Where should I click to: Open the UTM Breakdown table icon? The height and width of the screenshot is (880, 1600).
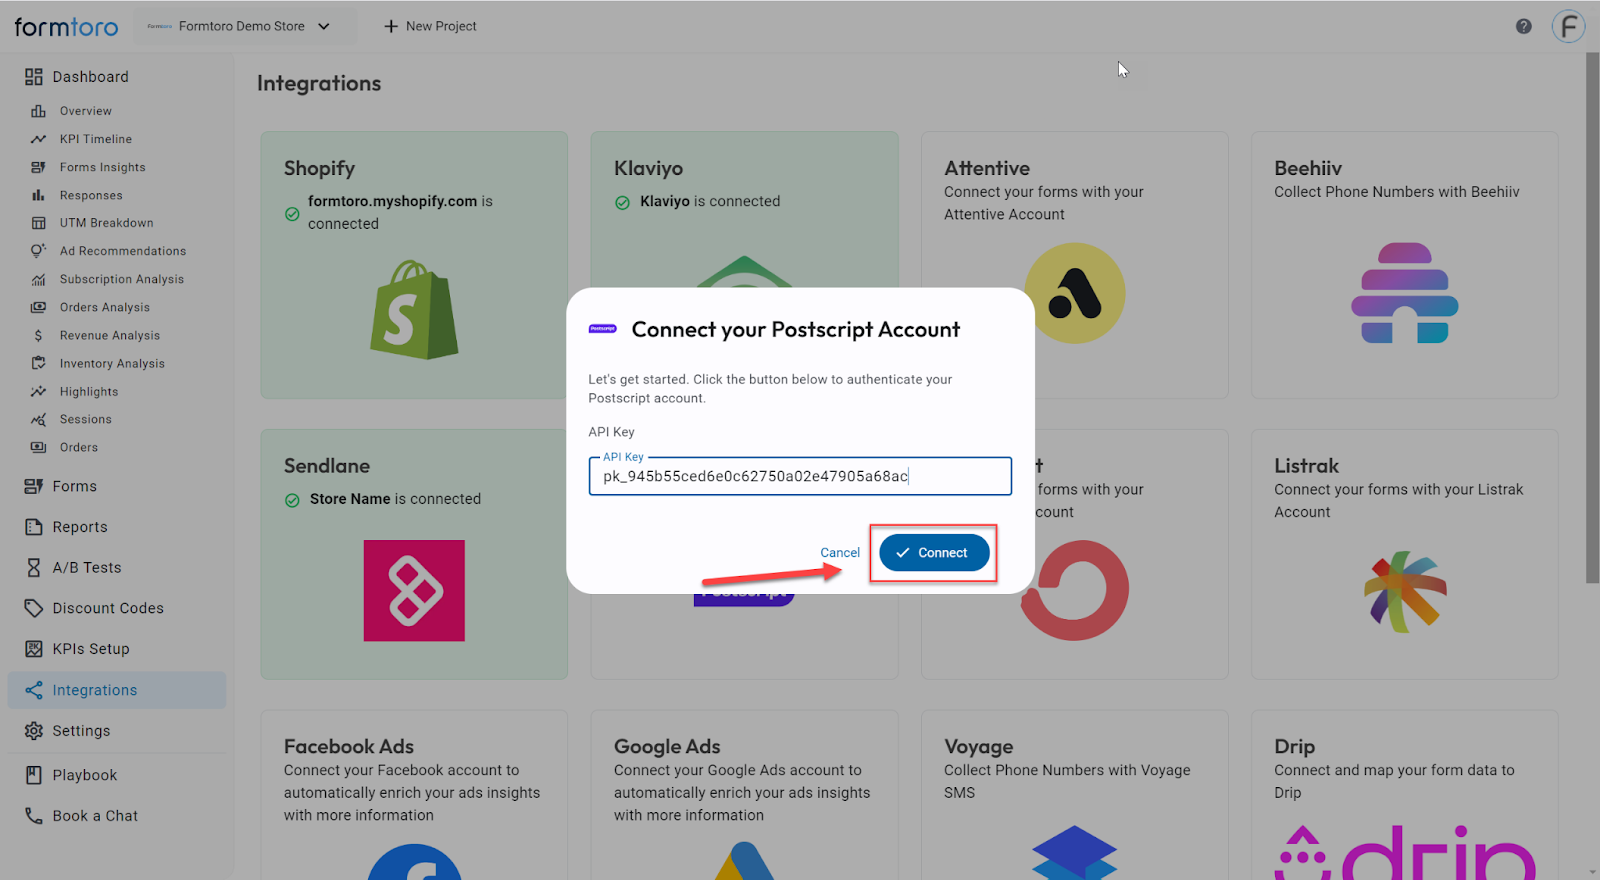38,223
